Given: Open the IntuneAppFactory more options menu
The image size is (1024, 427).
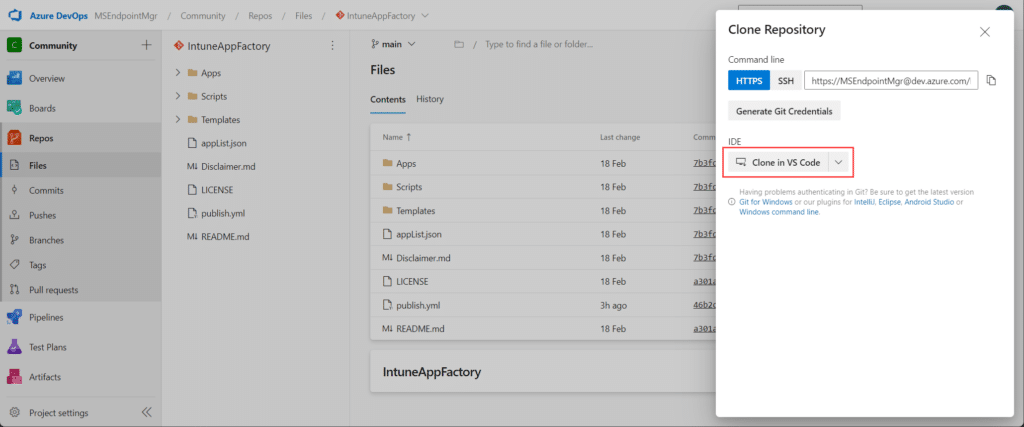Looking at the screenshot, I should pyautogui.click(x=332, y=46).
